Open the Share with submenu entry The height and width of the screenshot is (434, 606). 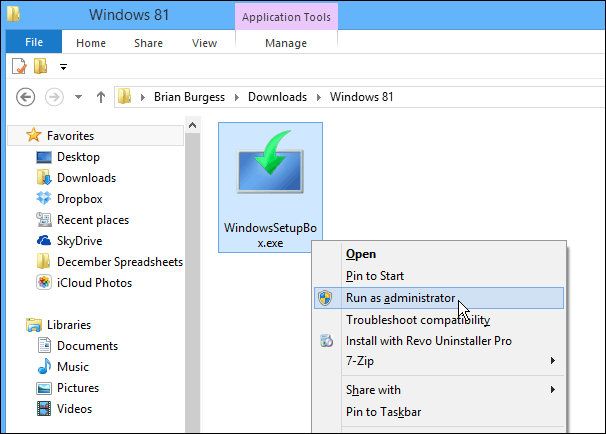[x=439, y=390]
